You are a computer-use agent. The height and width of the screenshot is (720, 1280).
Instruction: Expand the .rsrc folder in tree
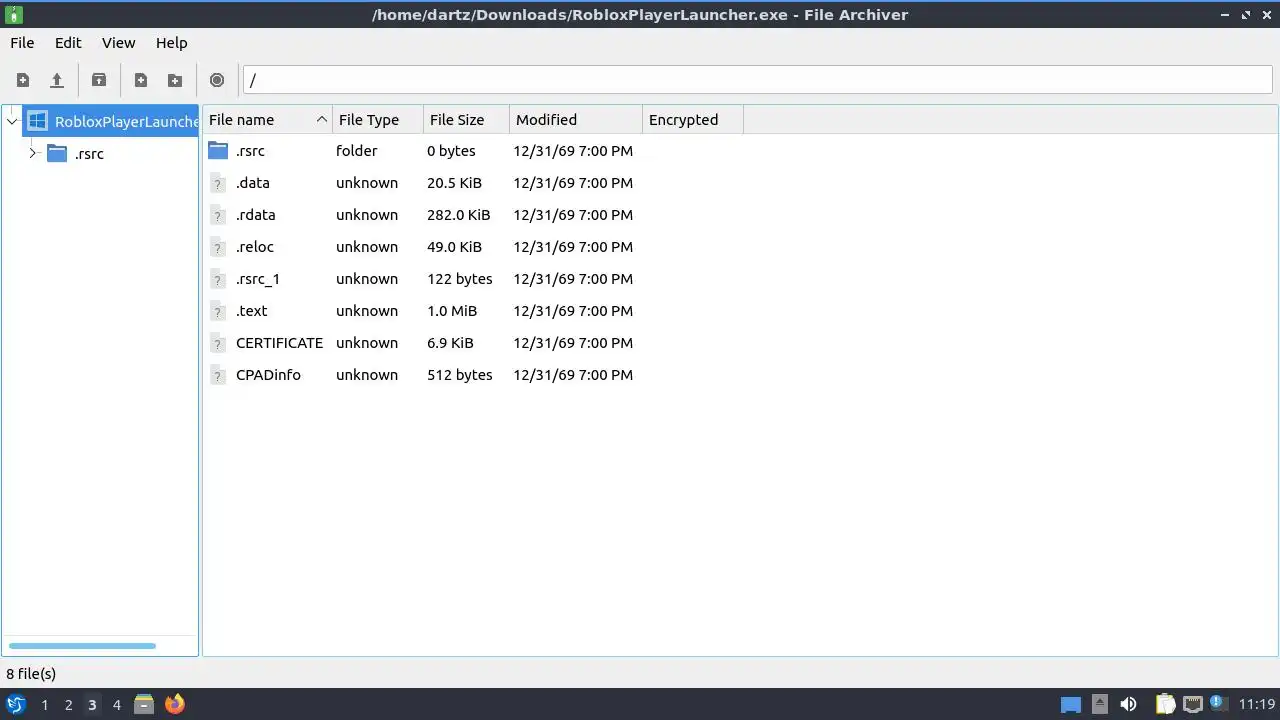pos(32,153)
